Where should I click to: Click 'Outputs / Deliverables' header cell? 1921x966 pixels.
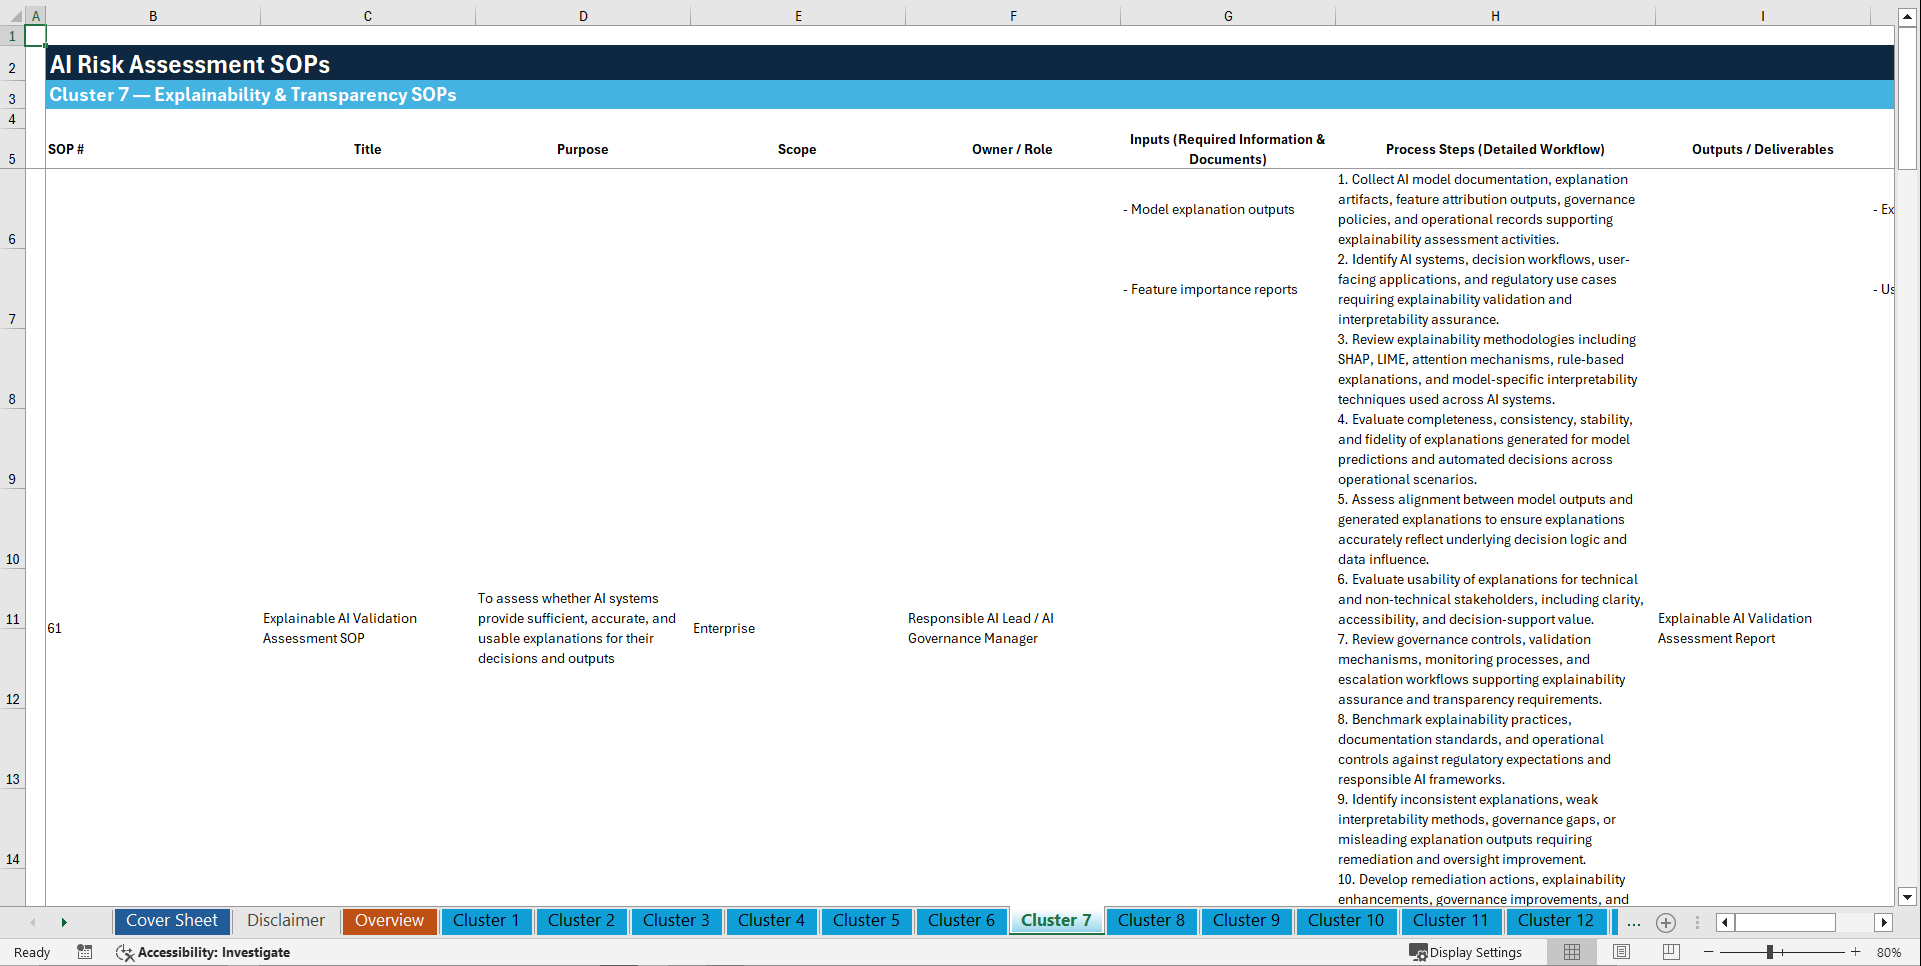pos(1763,149)
